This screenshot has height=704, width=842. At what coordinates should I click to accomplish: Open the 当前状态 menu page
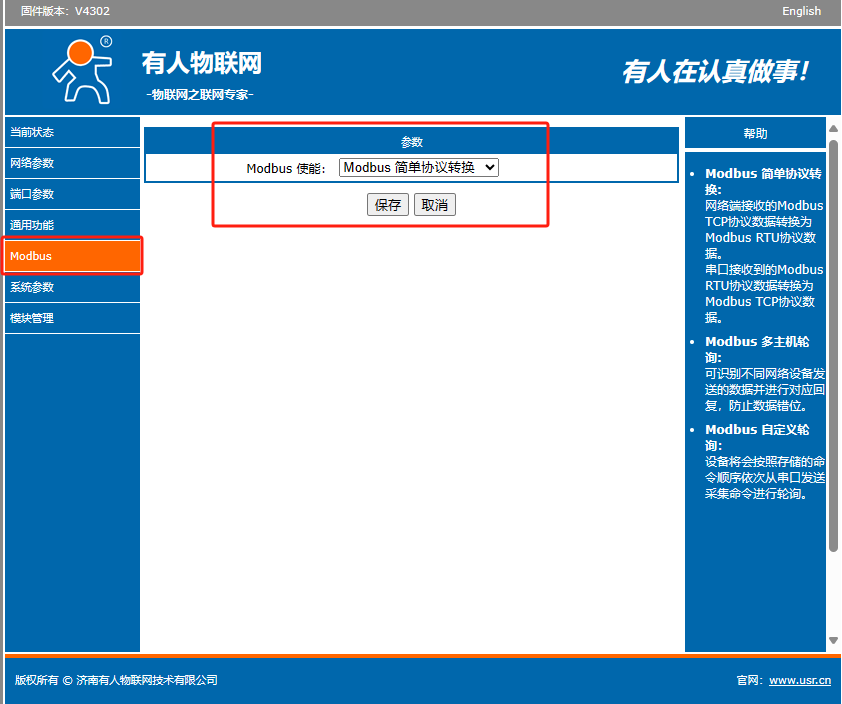point(72,132)
